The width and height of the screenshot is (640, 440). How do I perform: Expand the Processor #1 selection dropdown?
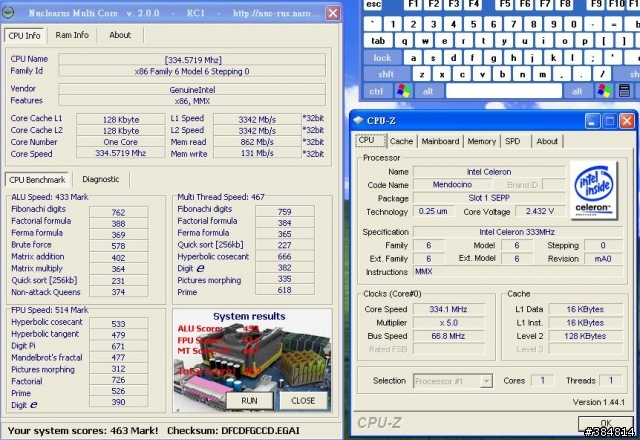(486, 381)
